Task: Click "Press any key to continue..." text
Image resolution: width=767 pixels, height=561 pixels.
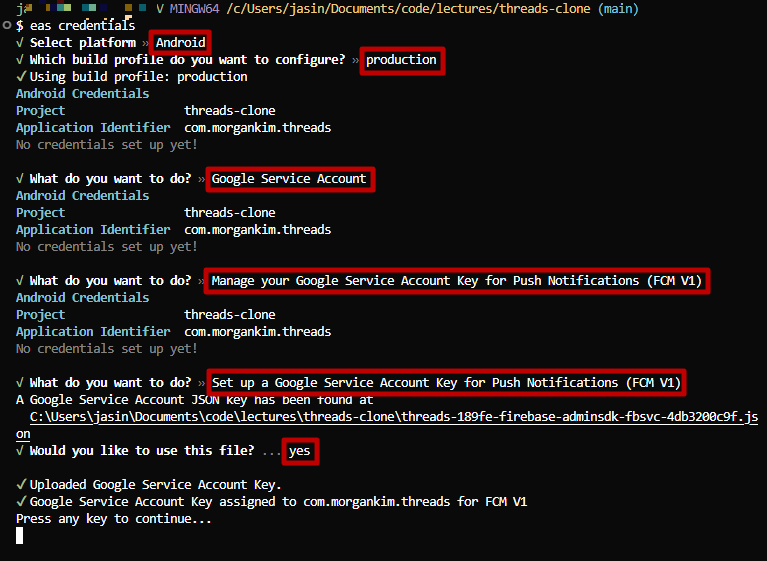Action: point(113,519)
